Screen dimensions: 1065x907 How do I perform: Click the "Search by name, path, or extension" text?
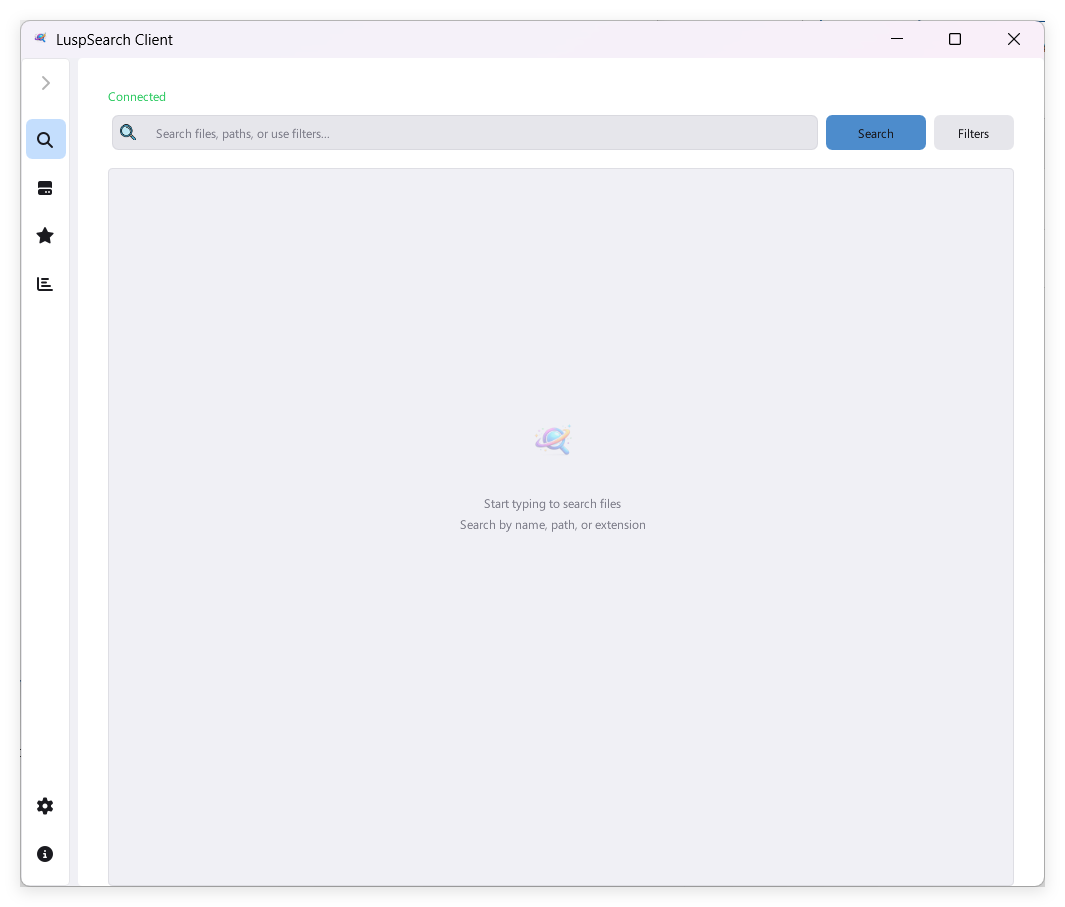(x=552, y=525)
